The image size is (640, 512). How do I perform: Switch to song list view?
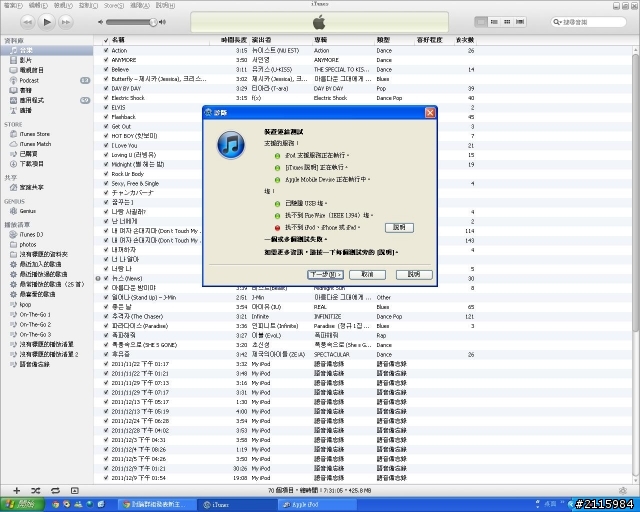(x=481, y=22)
